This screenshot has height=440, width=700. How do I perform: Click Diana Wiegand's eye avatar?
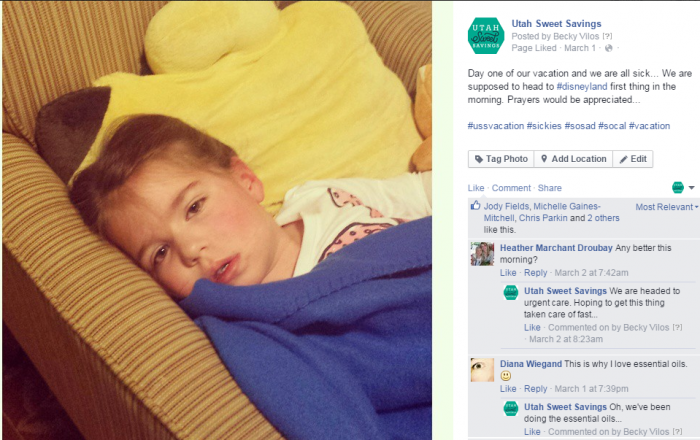tap(482, 370)
